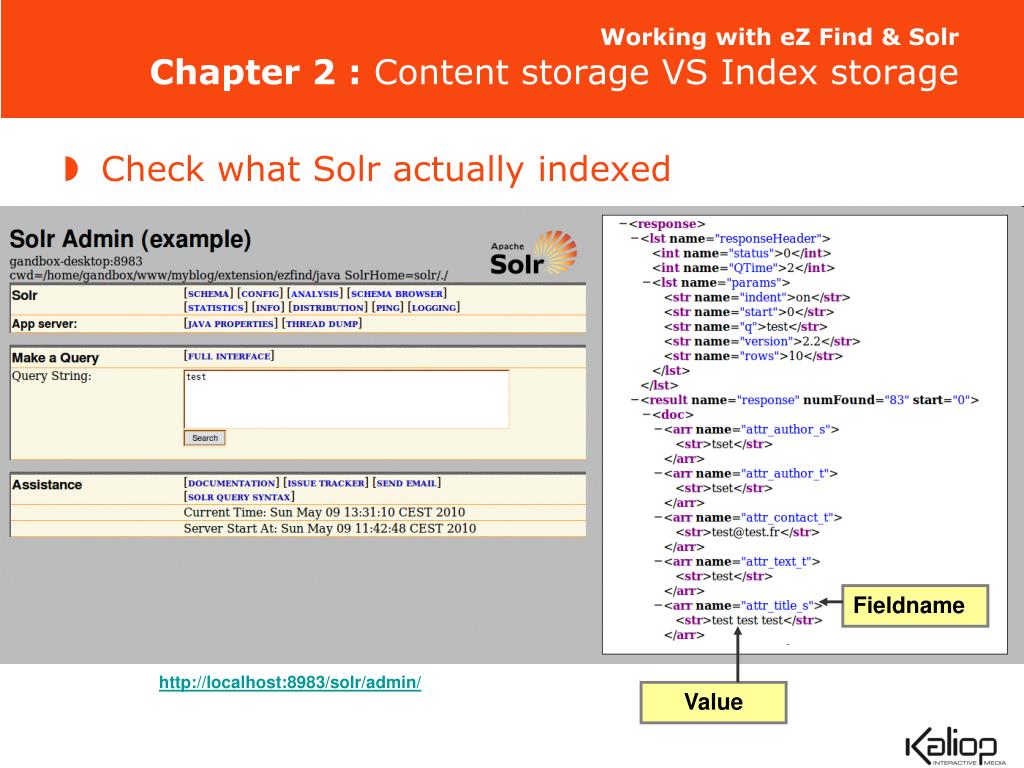The width and height of the screenshot is (1024, 768).
Task: Click the str name="indent" on line
Action: coord(757,297)
